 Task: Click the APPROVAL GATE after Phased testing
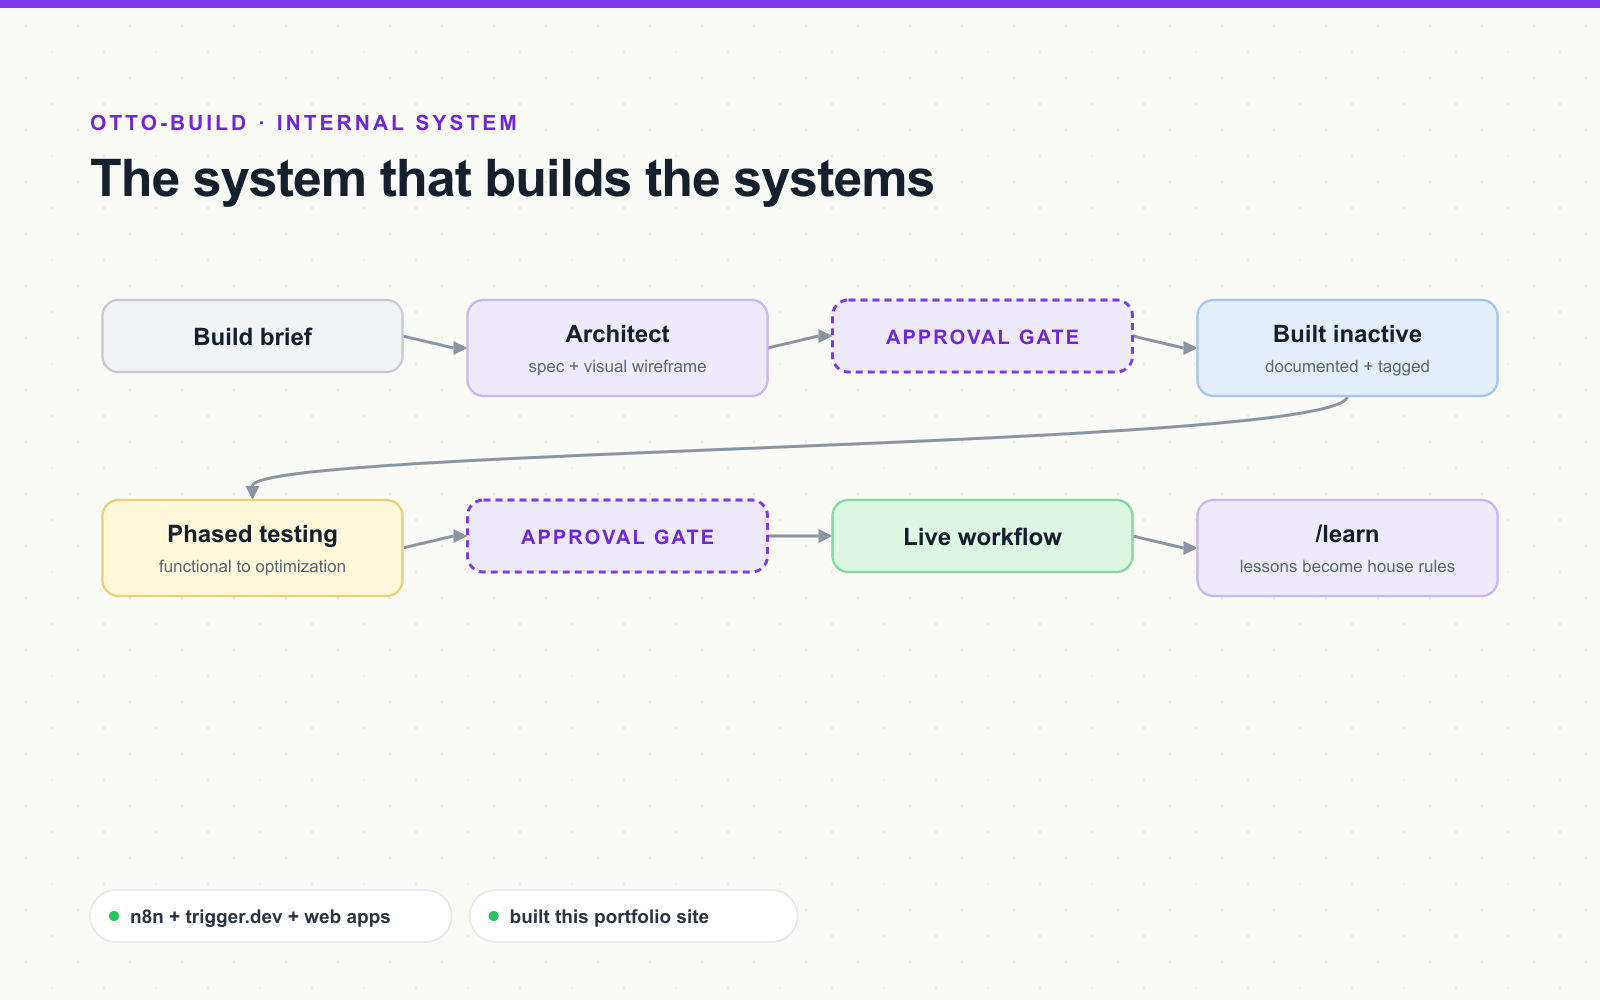[x=617, y=536]
